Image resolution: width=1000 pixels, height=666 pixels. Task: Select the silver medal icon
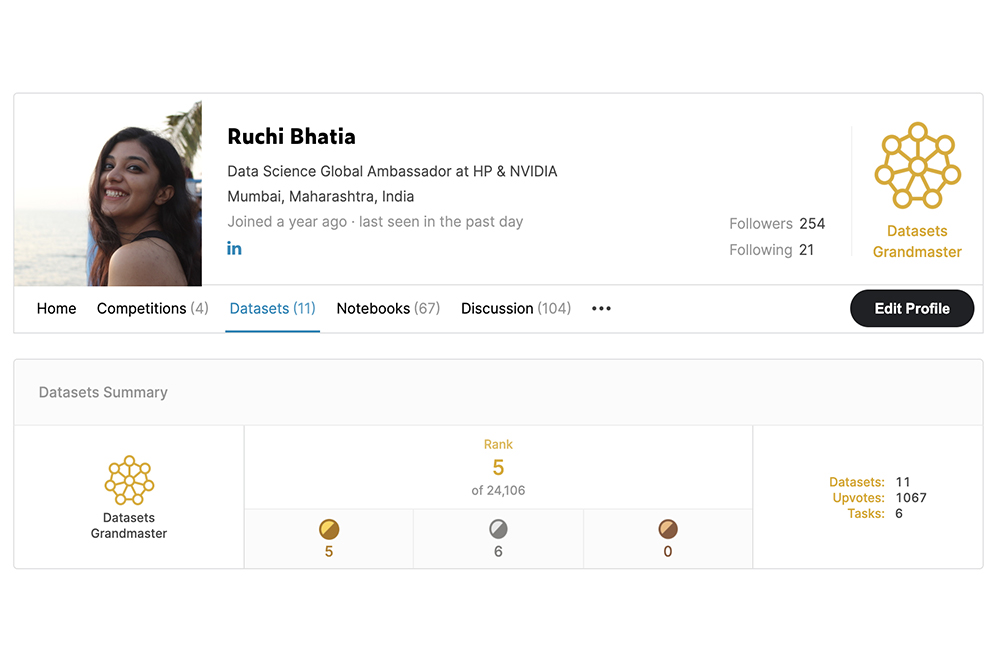(x=498, y=529)
